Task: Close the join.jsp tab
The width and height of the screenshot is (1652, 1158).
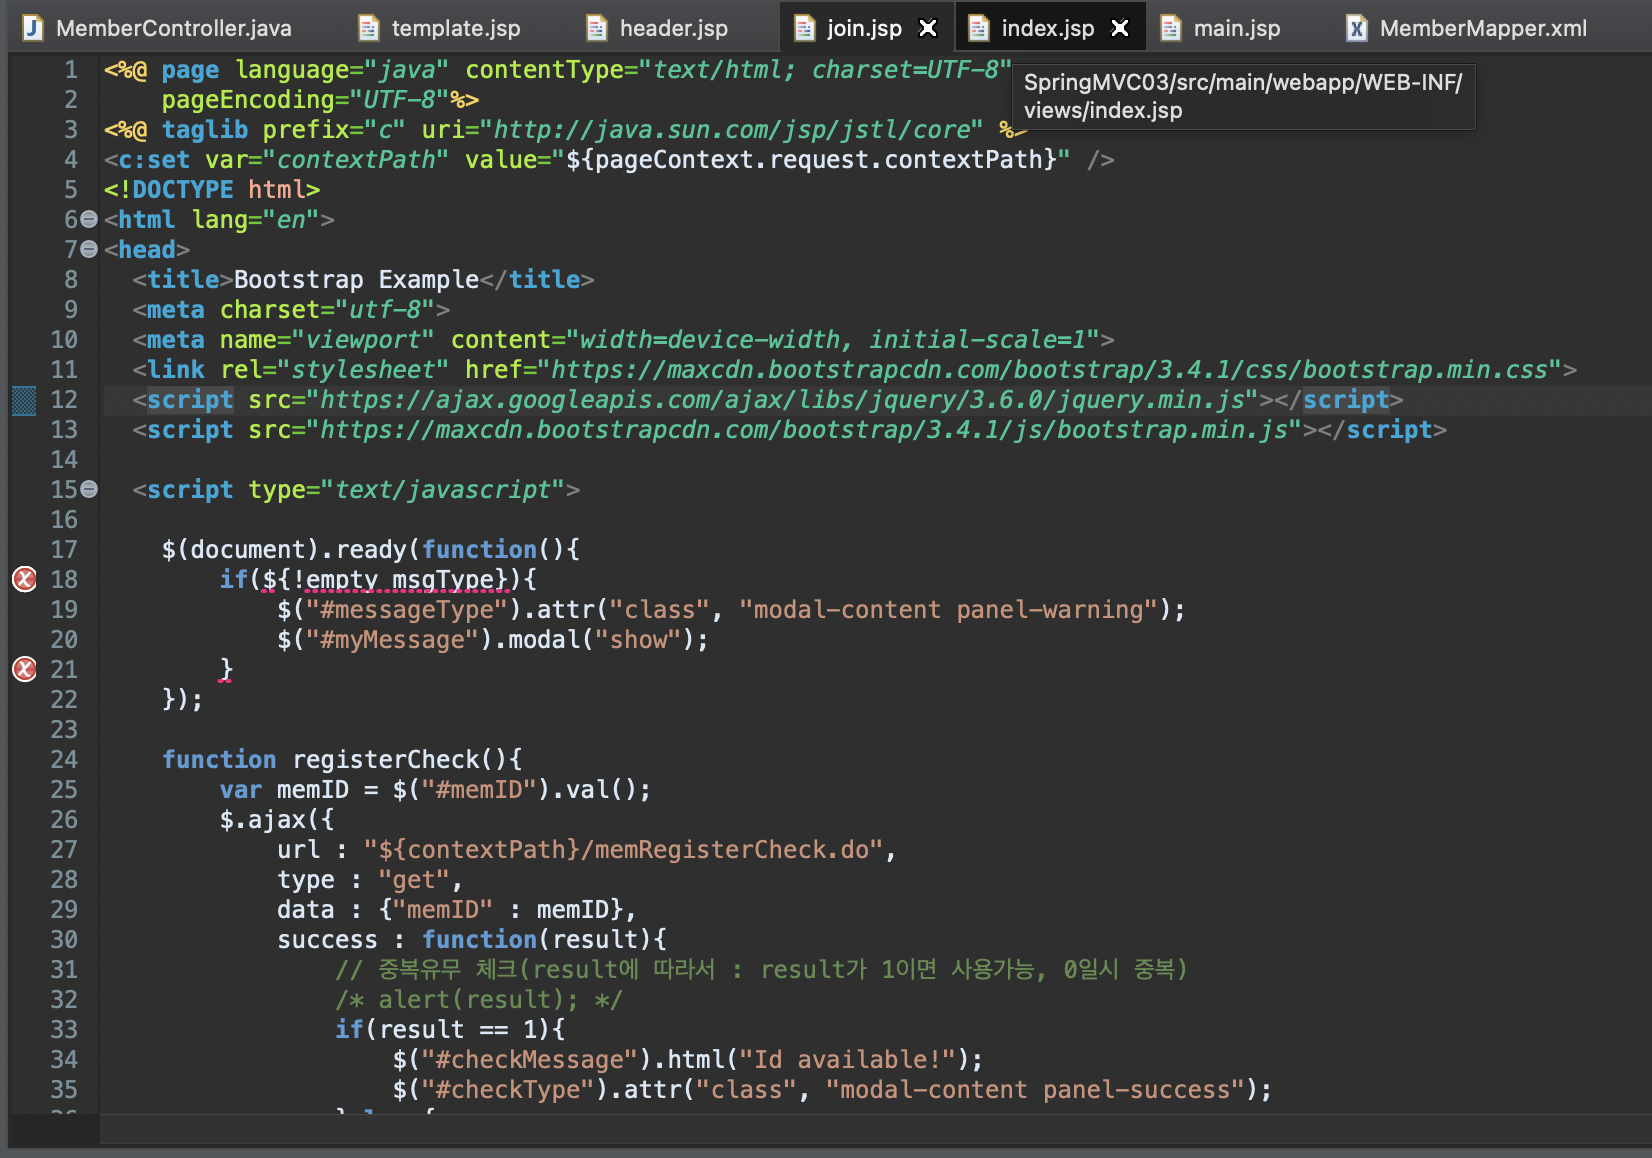Action: coord(928,28)
